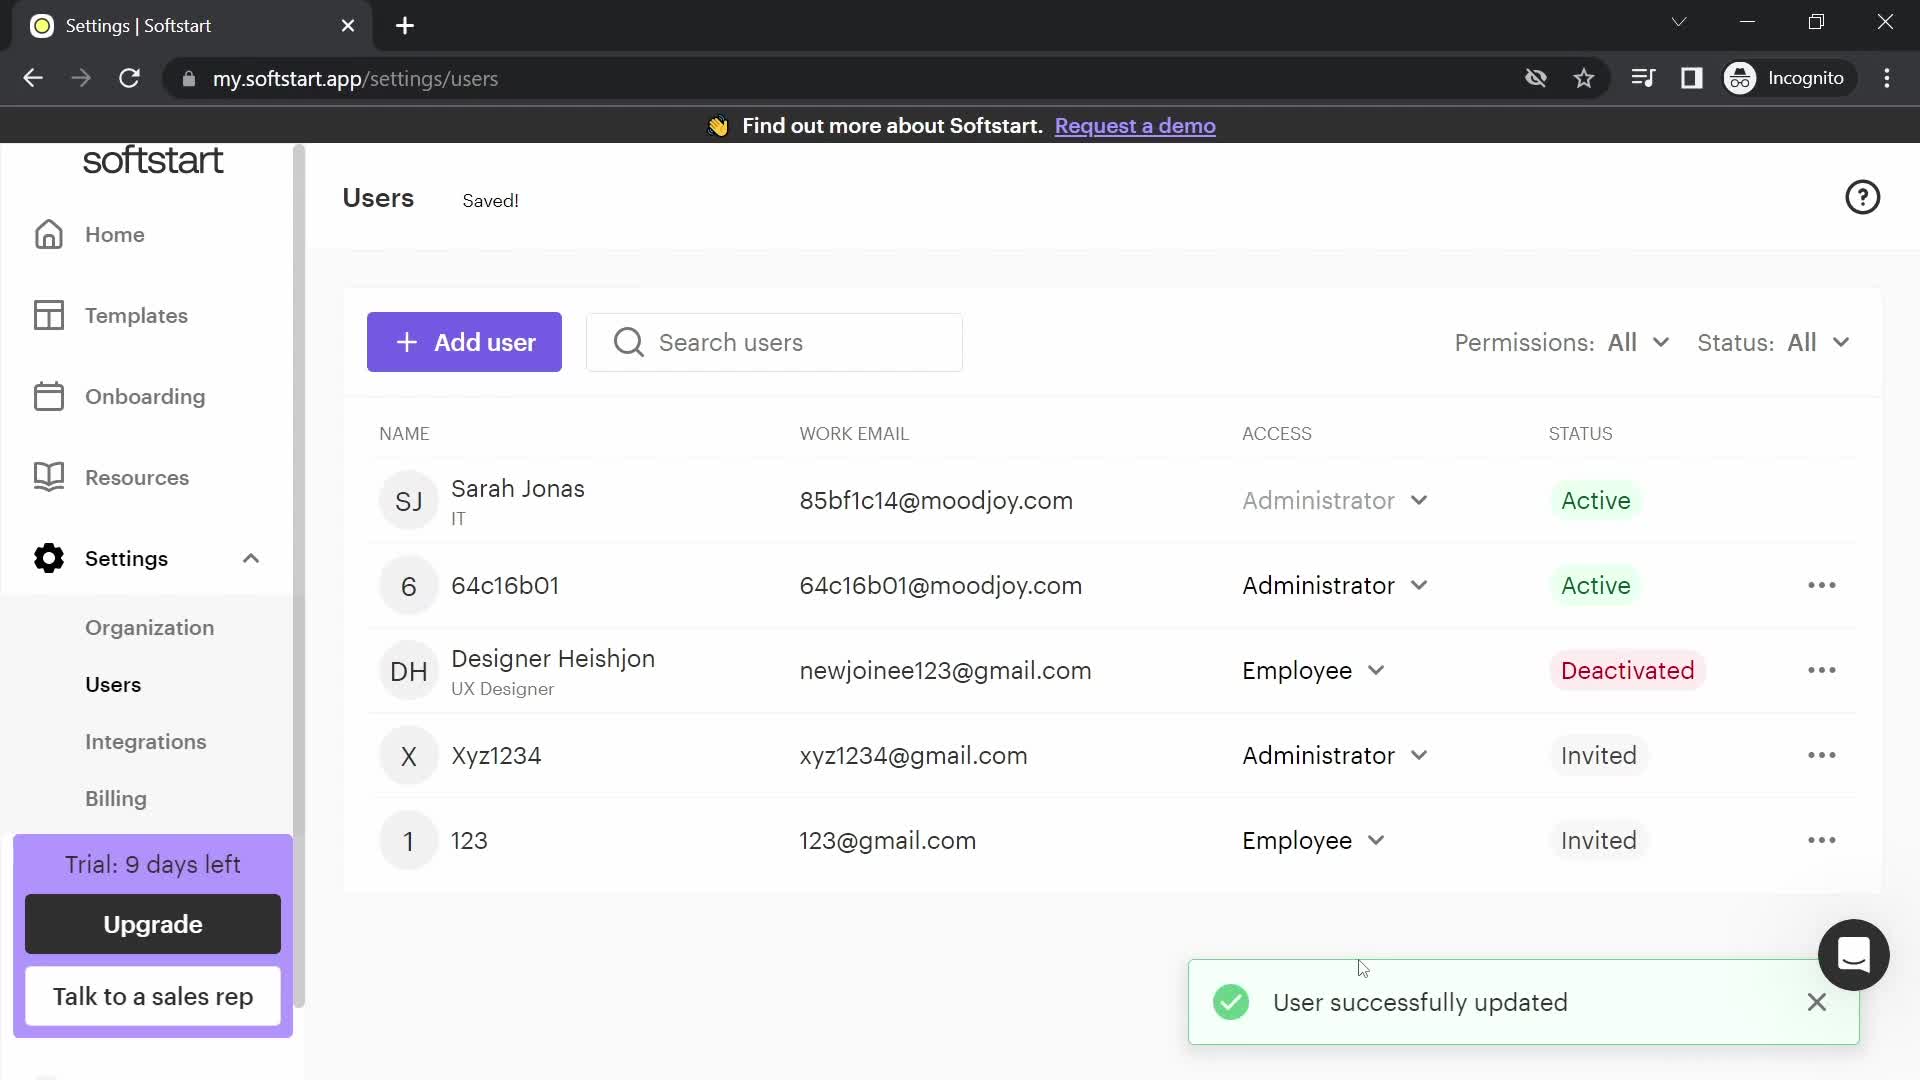The image size is (1920, 1080).
Task: Click three-dot menu for Xyz1234 user
Action: click(1822, 756)
